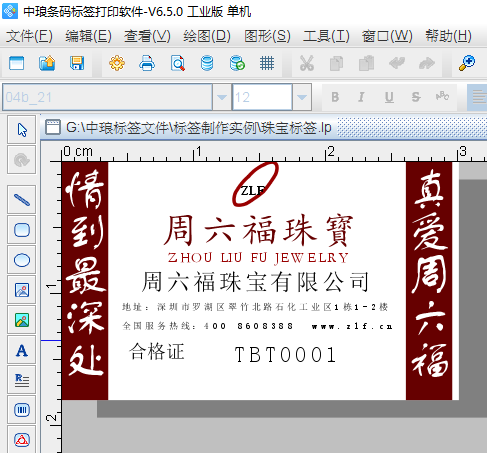Viewport: 487px width, 453px height.
Task: Select the ZHOU LIU FU JEWELRY text
Action: (258, 258)
